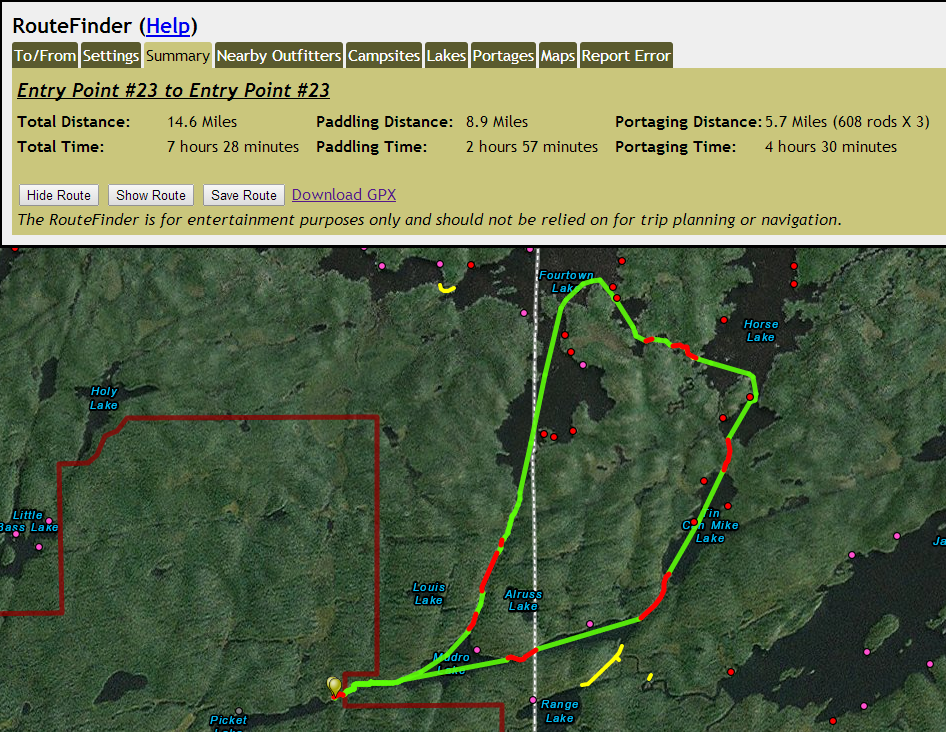Select the pink marker south of Fourtown Lake
The image size is (946, 732).
tap(583, 365)
